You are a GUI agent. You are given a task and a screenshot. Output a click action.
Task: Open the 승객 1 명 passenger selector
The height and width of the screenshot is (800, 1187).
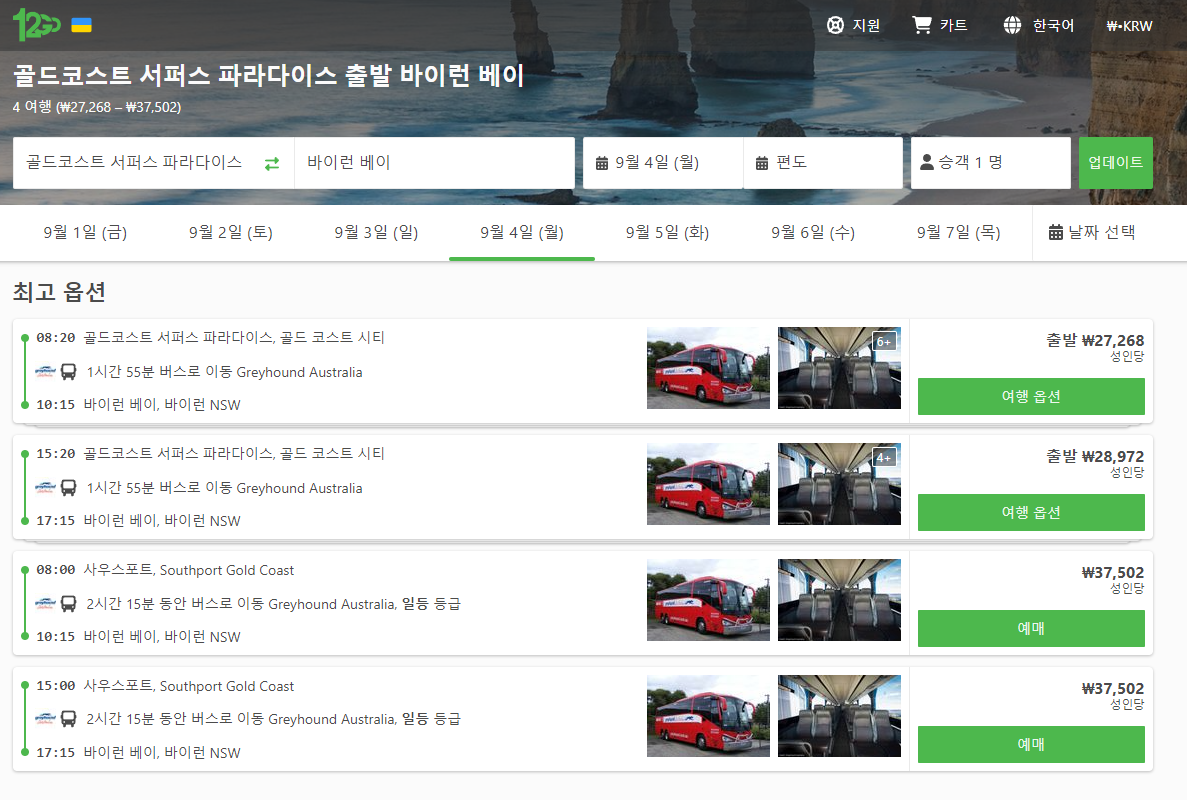pos(990,163)
